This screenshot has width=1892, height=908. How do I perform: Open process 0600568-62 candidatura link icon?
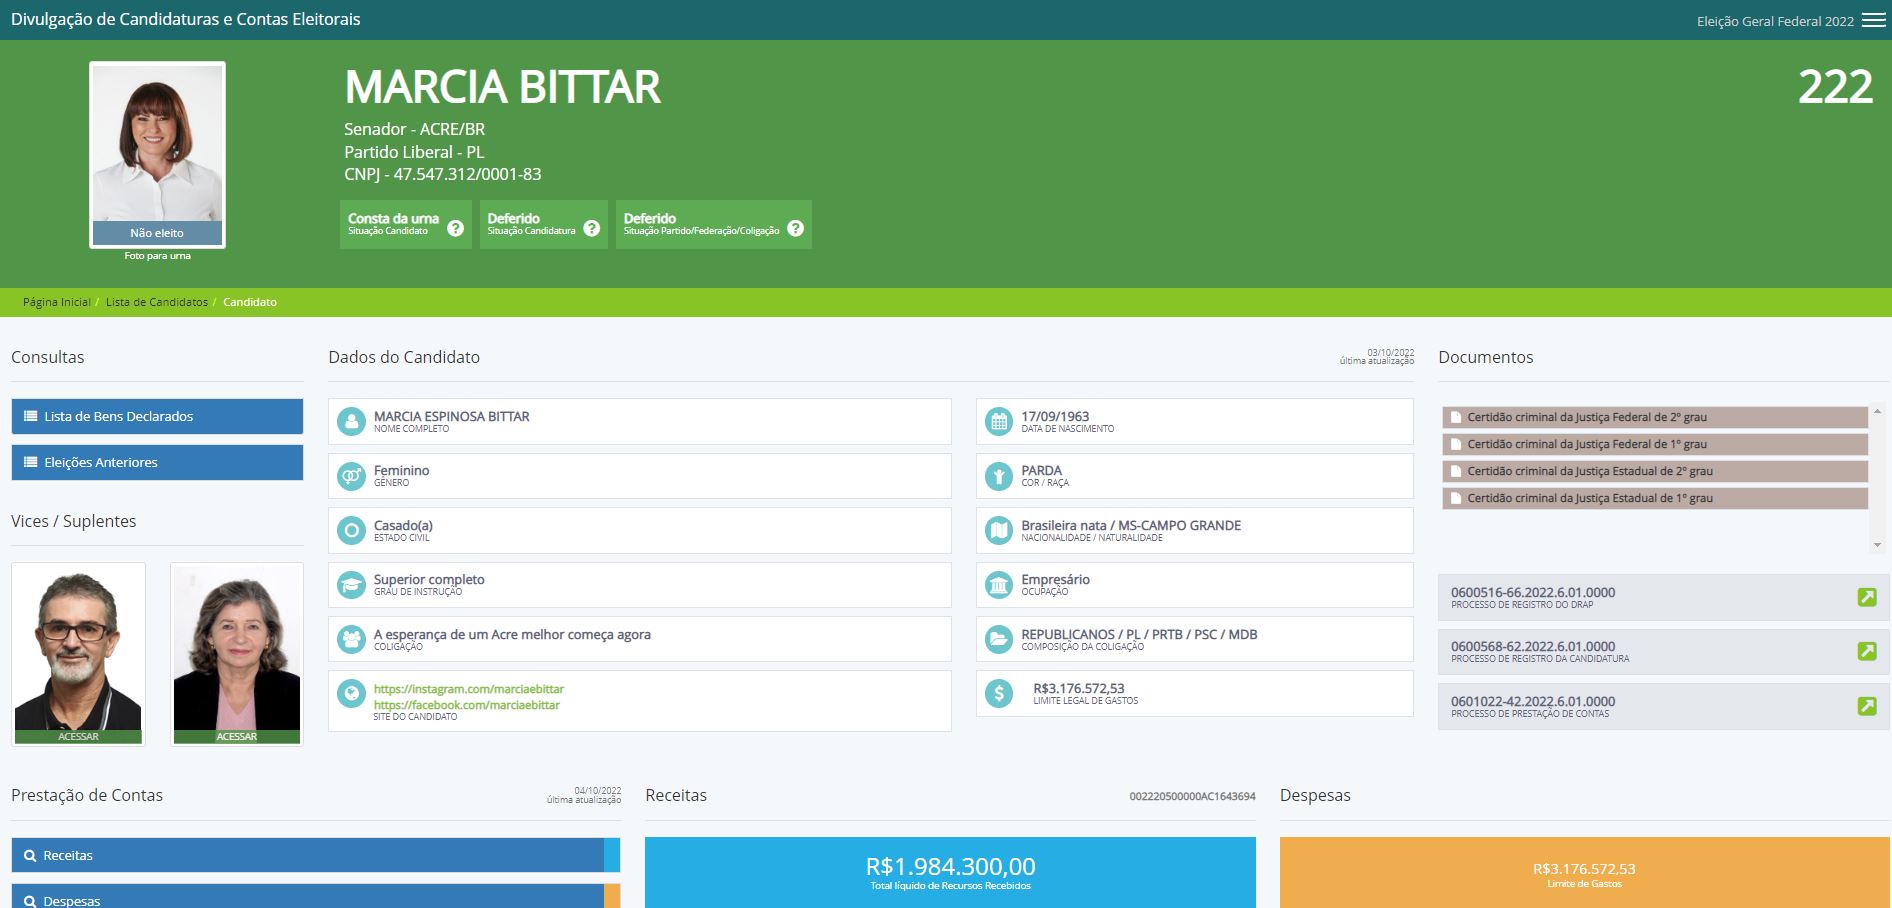tap(1866, 651)
